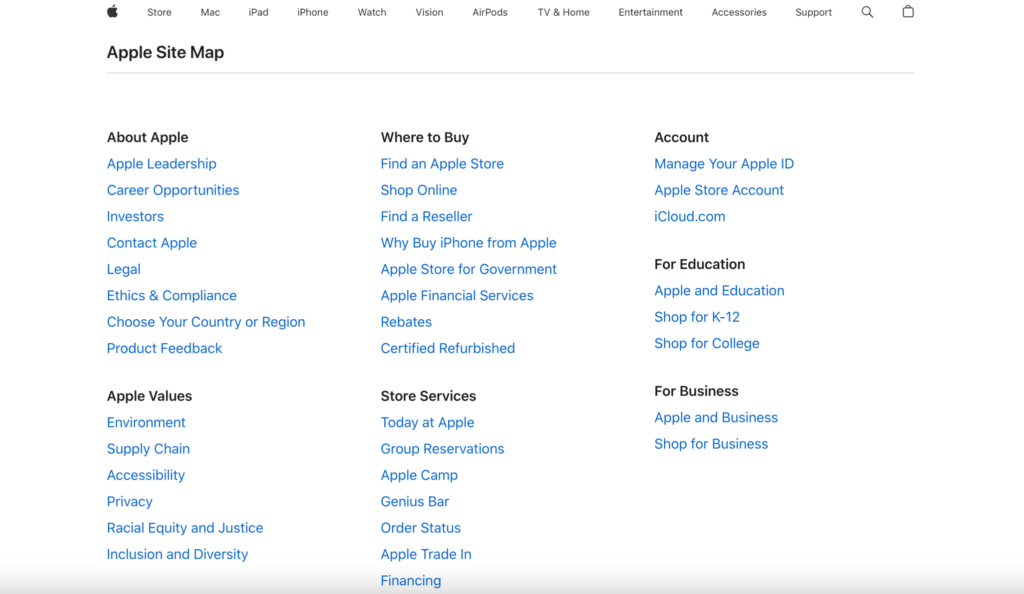Visit Career Opportunities
Image resolution: width=1024 pixels, height=594 pixels.
[x=173, y=190]
